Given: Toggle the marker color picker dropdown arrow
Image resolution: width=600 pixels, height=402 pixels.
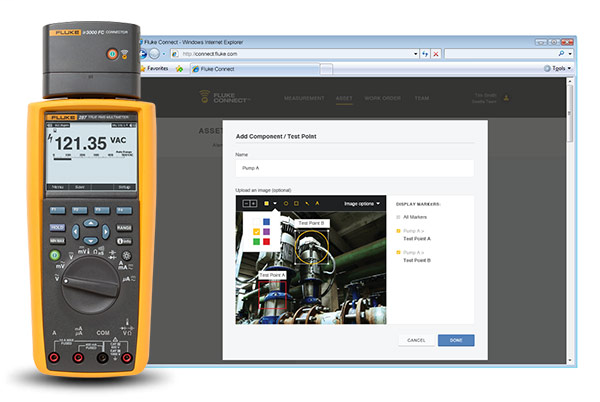Looking at the screenshot, I should point(275,203).
